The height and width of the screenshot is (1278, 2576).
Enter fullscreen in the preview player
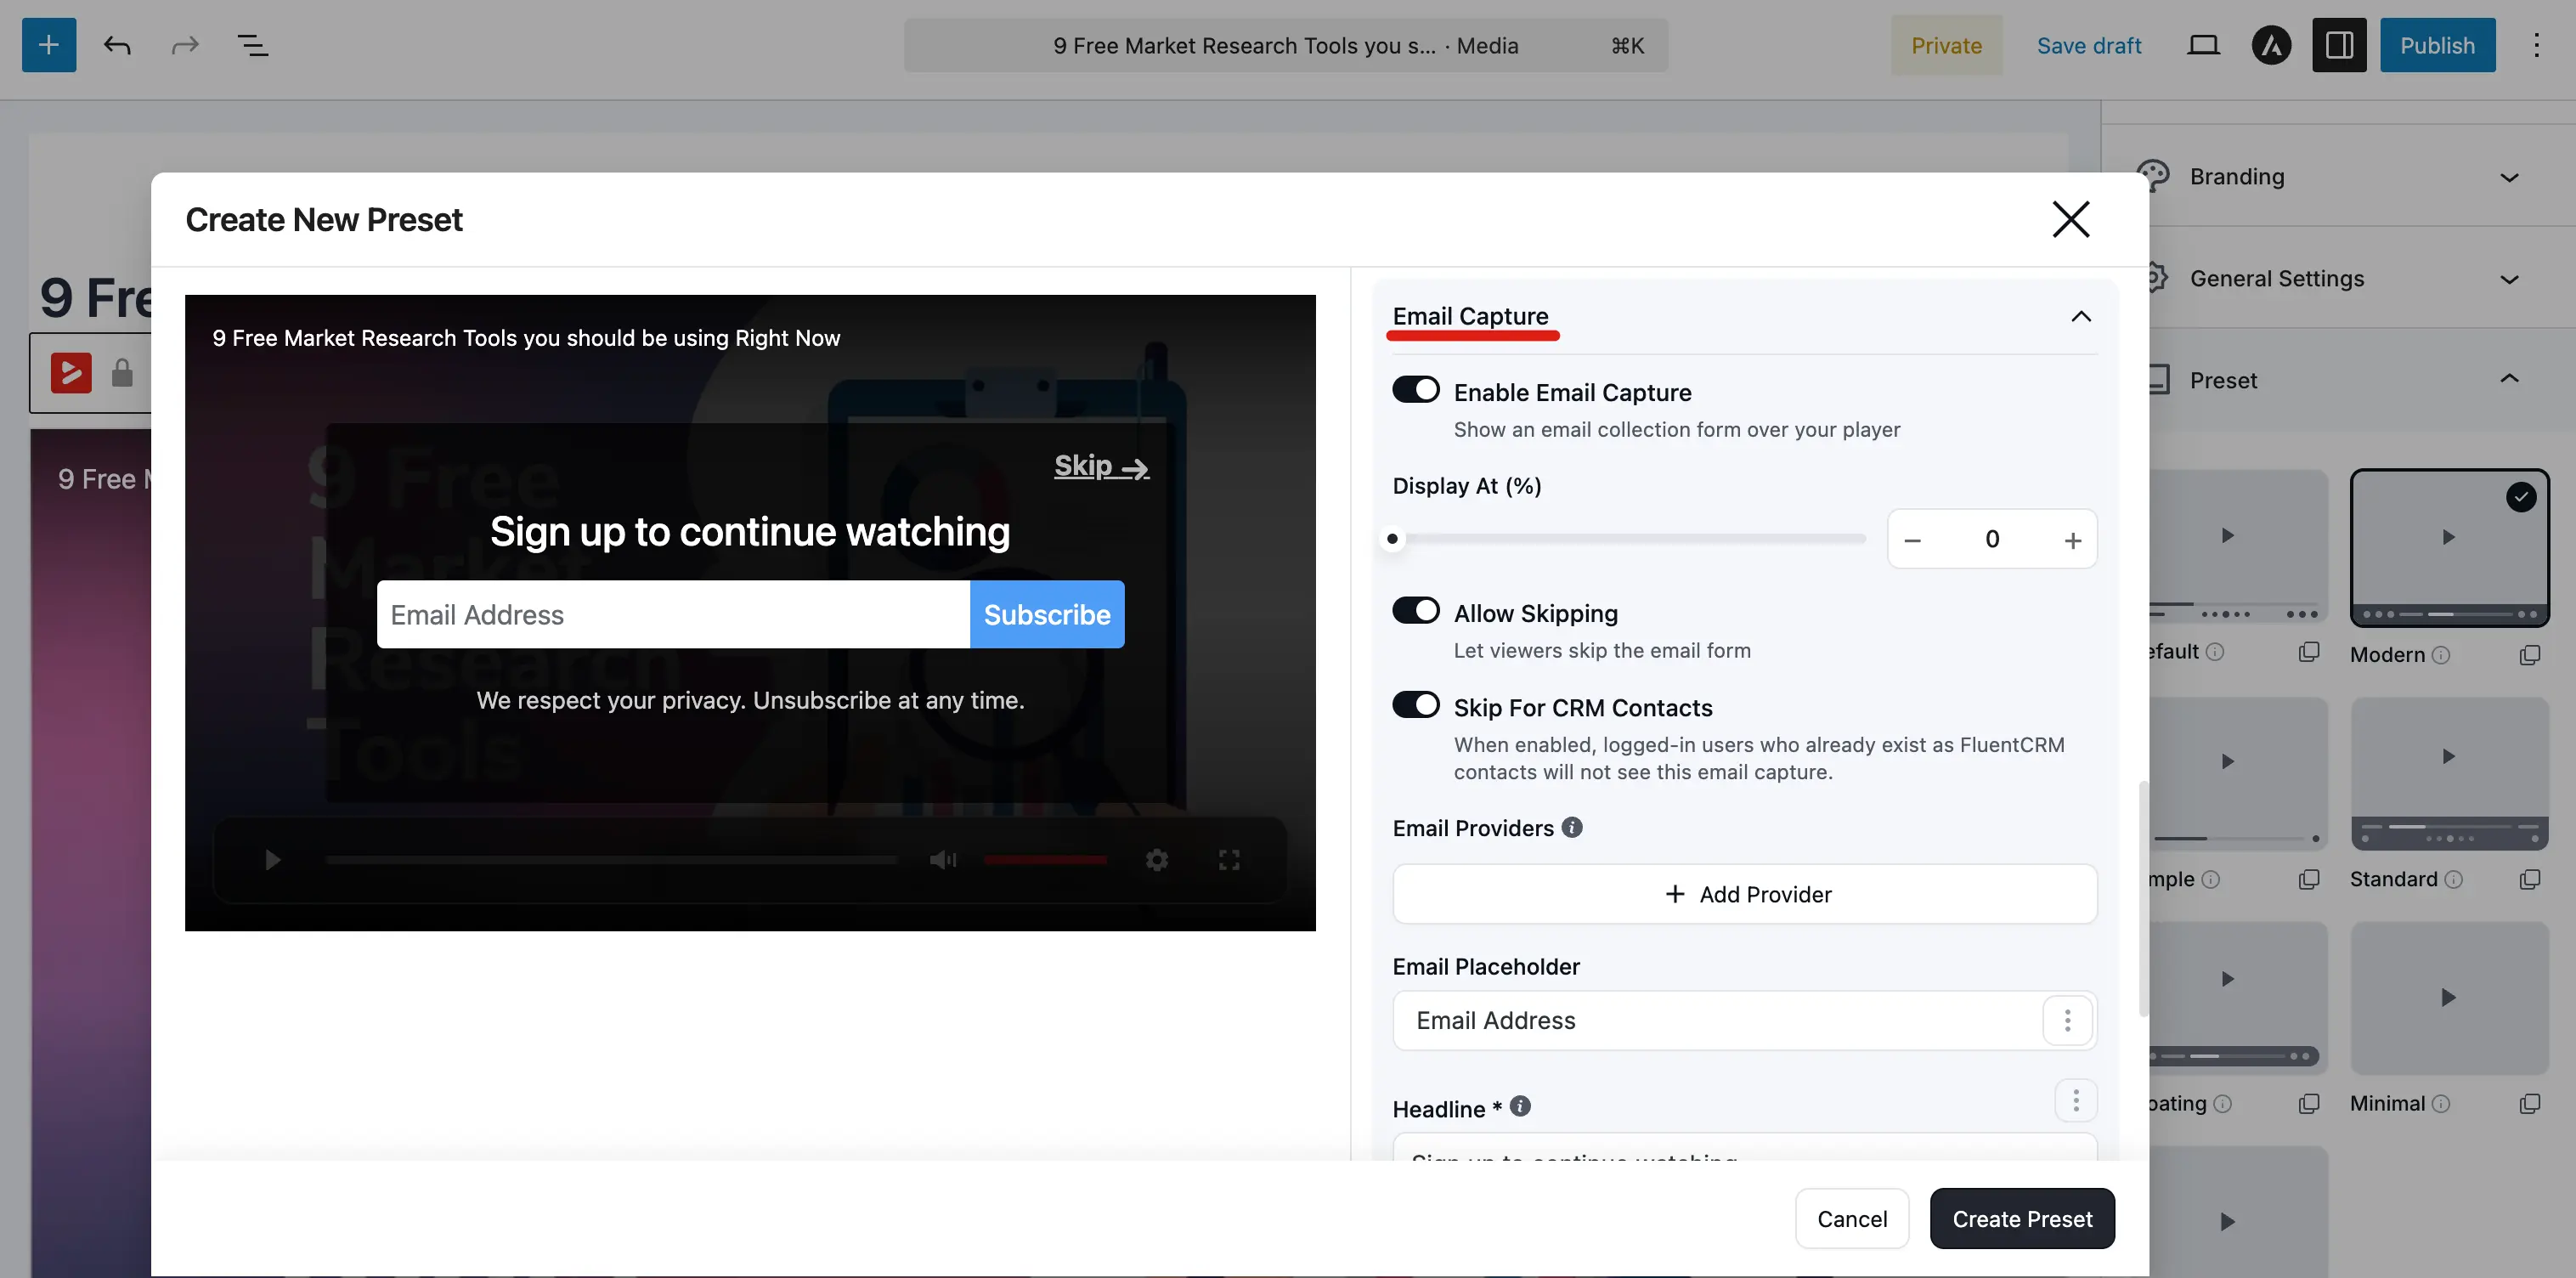(x=1229, y=860)
